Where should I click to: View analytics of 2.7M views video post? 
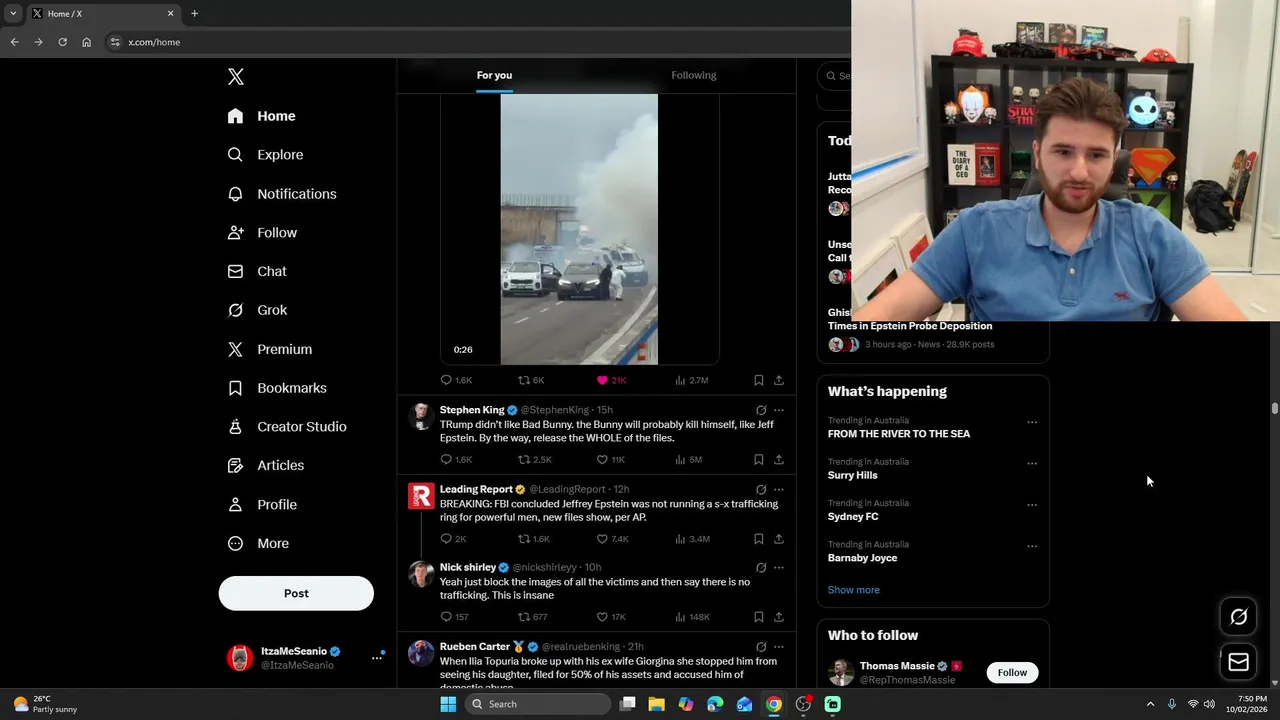692,380
